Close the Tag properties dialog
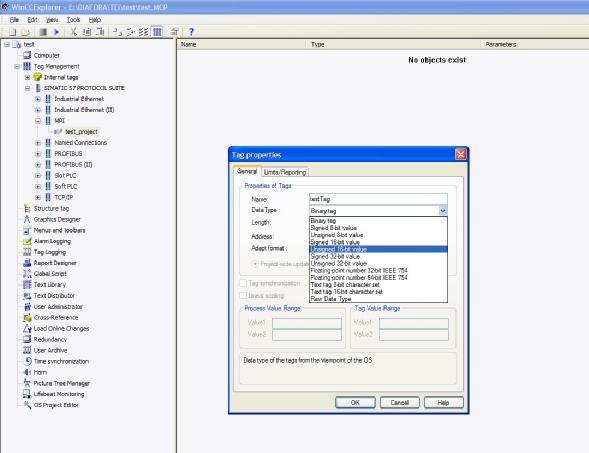This screenshot has height=453, width=589. pyautogui.click(x=461, y=154)
